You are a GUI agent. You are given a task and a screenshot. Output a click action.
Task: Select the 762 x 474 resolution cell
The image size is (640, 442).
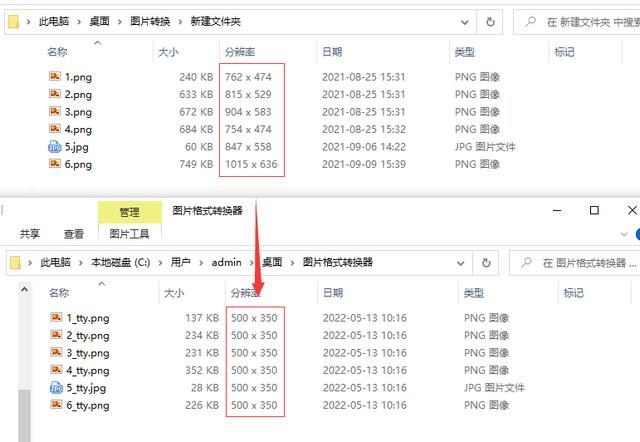tap(248, 77)
